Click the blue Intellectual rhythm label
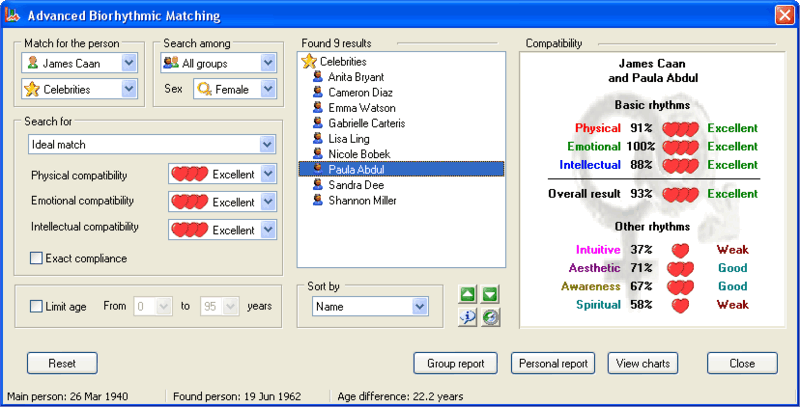Viewport: 800px width, 407px height. pyautogui.click(x=590, y=165)
